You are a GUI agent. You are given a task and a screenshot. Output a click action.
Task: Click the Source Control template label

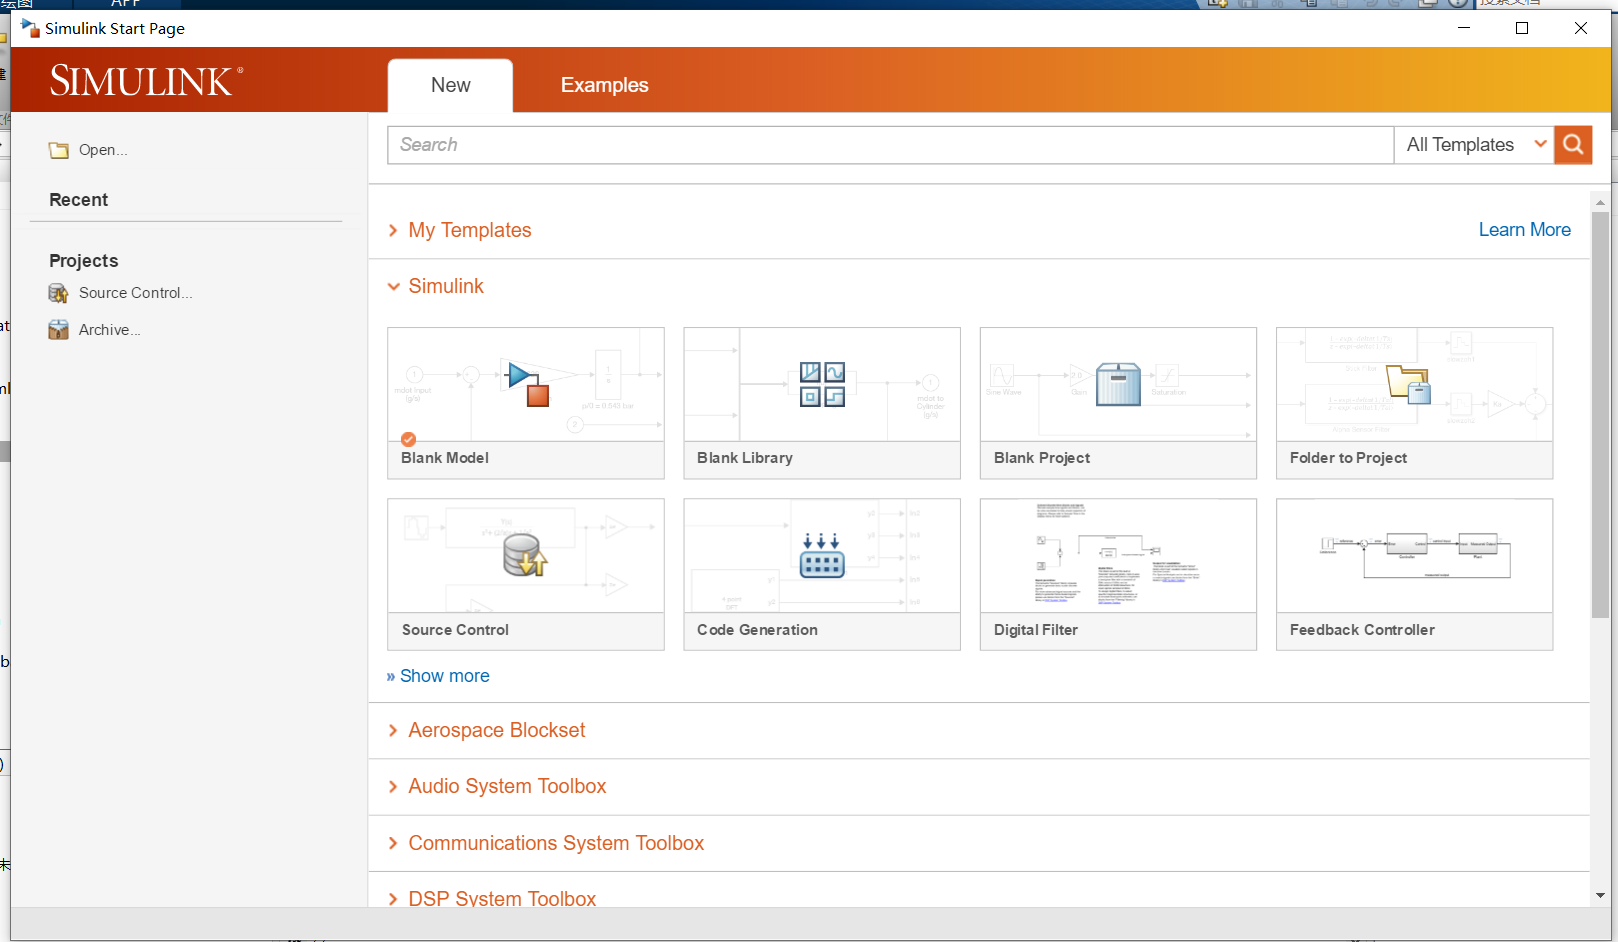[x=455, y=630]
